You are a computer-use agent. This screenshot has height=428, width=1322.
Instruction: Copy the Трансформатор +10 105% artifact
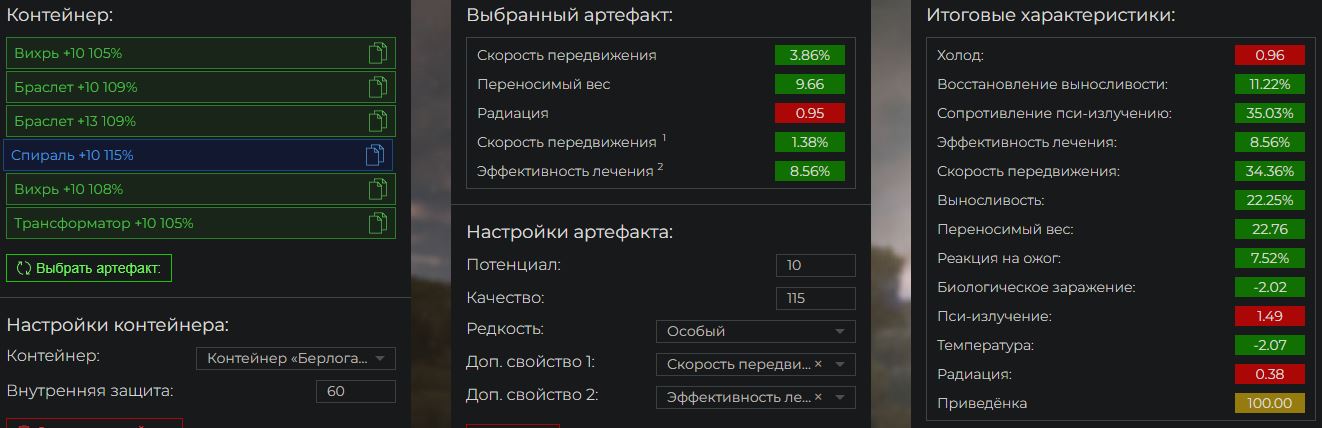point(377,223)
